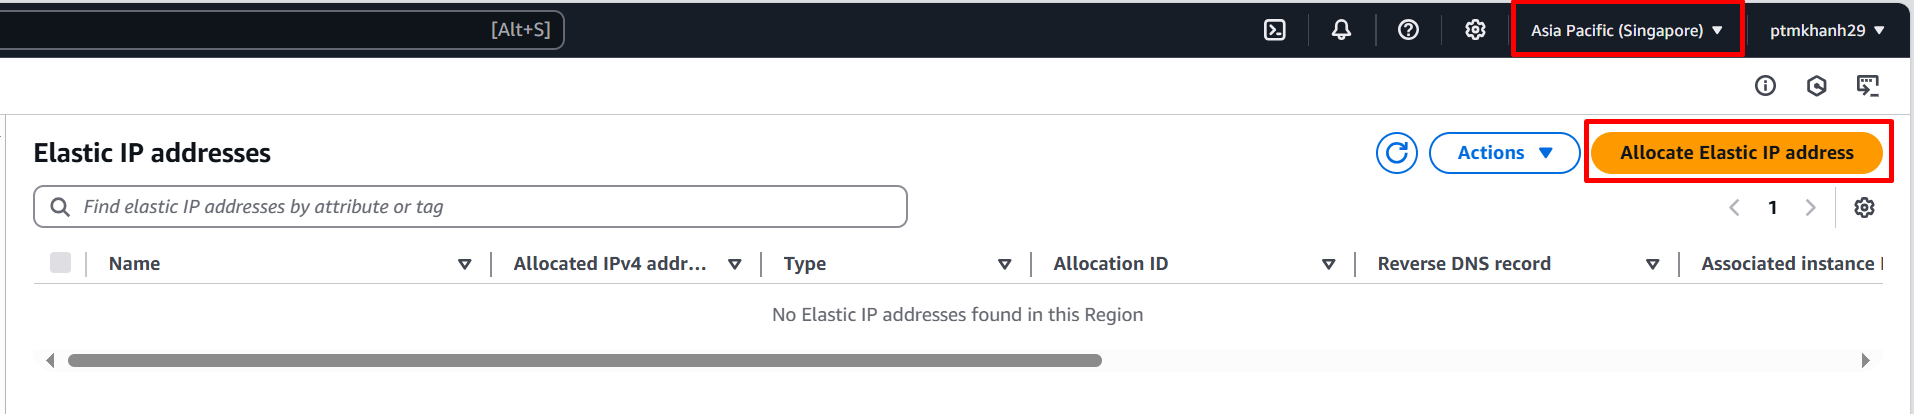Refresh the Elastic IP addresses list

[x=1397, y=153]
